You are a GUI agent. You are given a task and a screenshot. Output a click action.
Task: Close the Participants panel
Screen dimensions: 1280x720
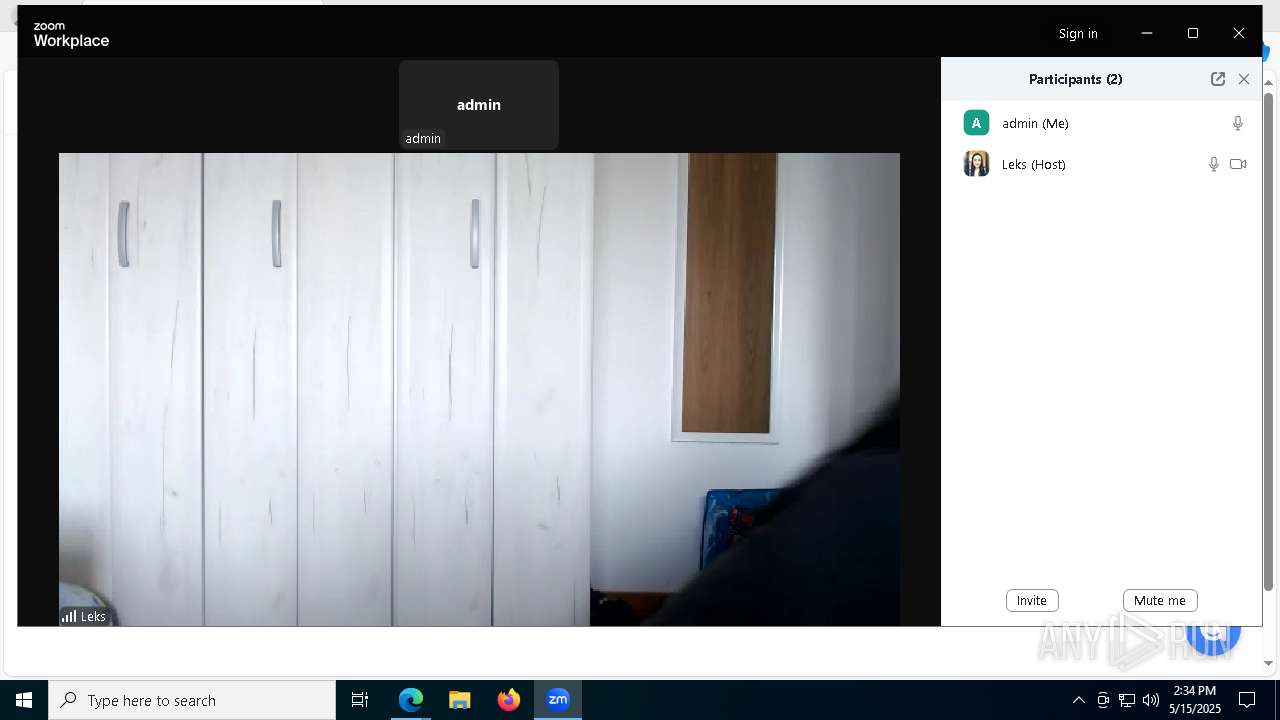pos(1244,79)
